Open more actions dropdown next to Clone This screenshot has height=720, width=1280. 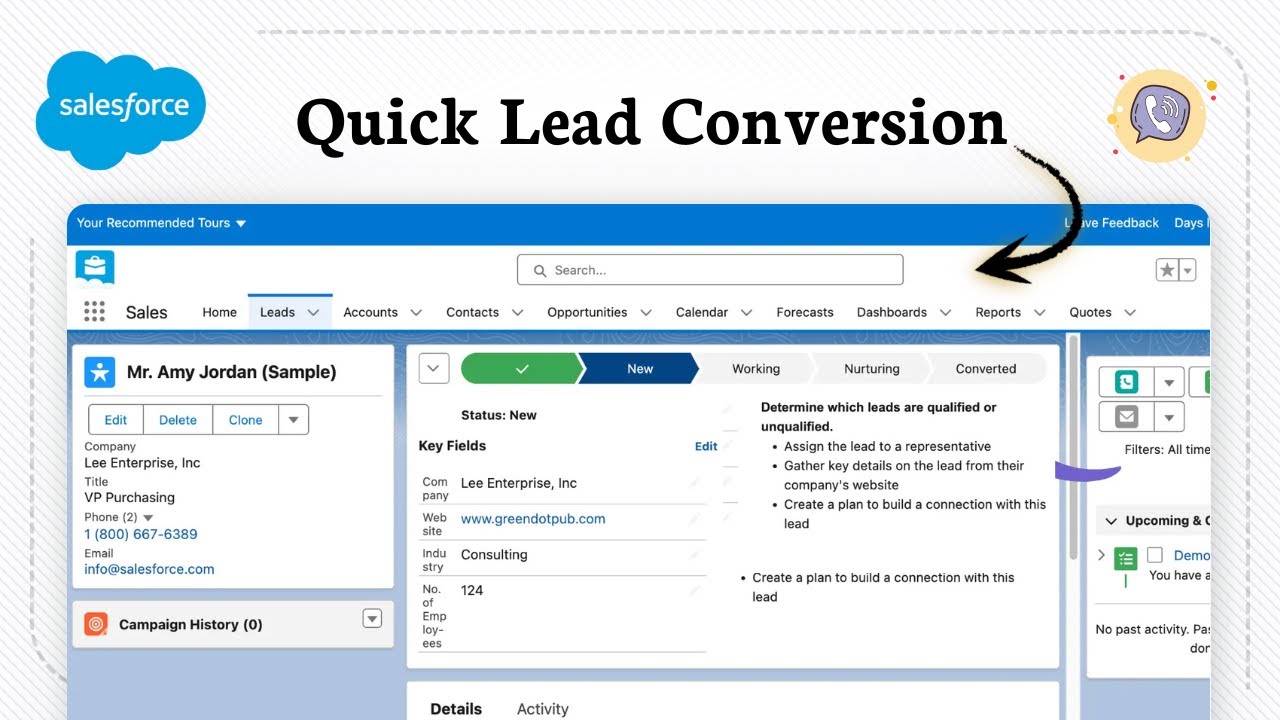coord(293,420)
